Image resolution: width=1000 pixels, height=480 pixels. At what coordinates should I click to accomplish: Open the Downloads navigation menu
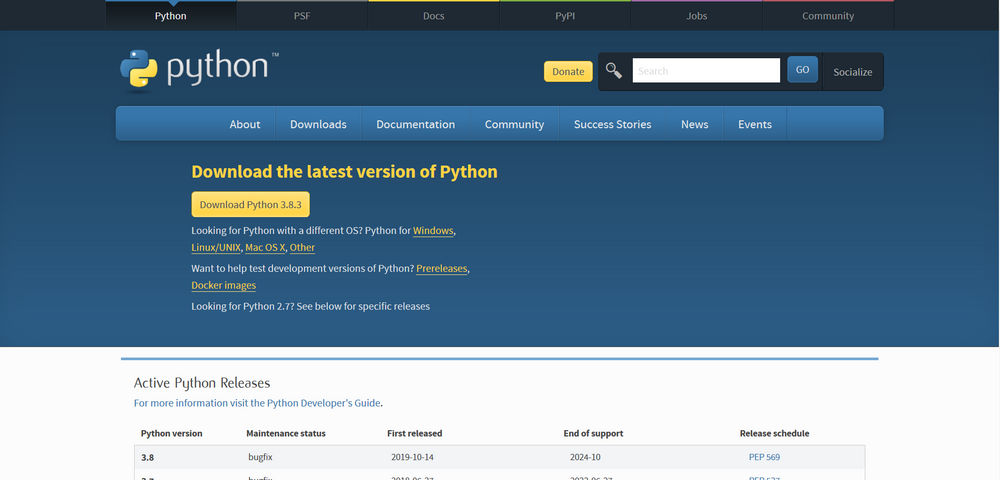pos(318,124)
